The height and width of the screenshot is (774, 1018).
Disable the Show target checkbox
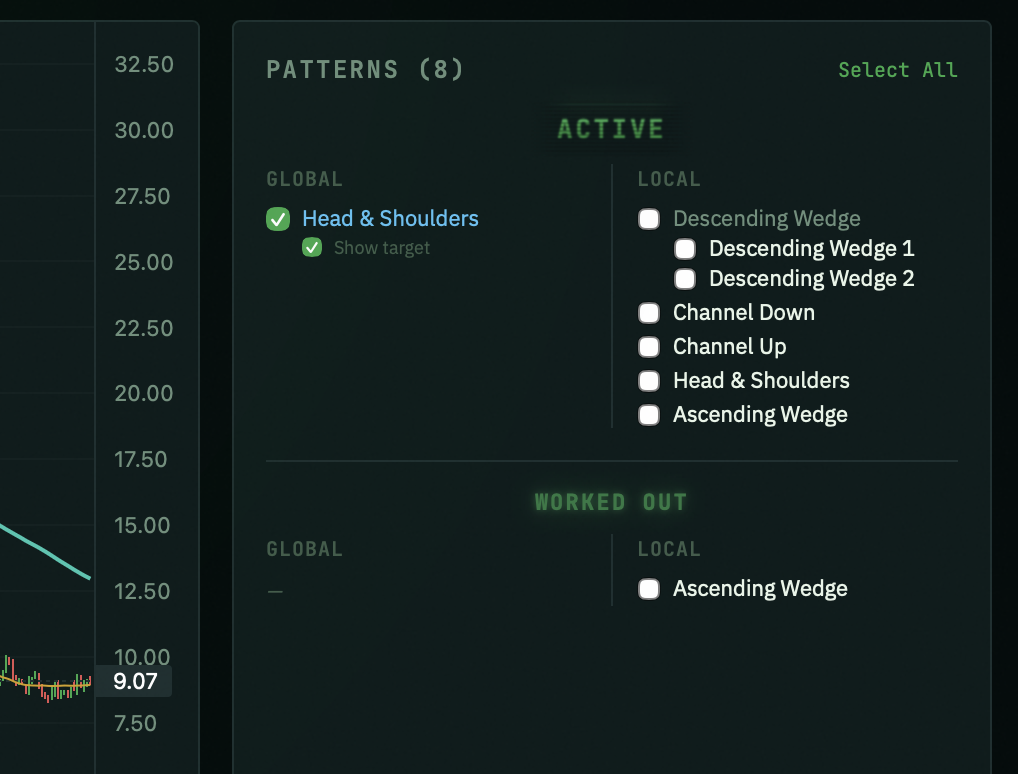[313, 248]
